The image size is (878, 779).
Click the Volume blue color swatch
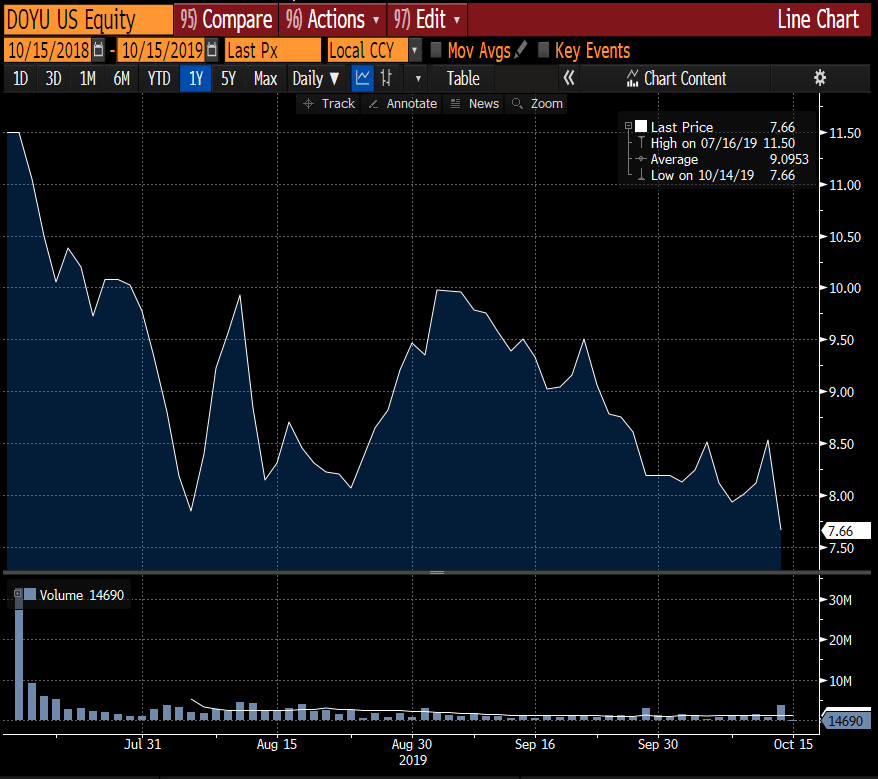(x=30, y=594)
